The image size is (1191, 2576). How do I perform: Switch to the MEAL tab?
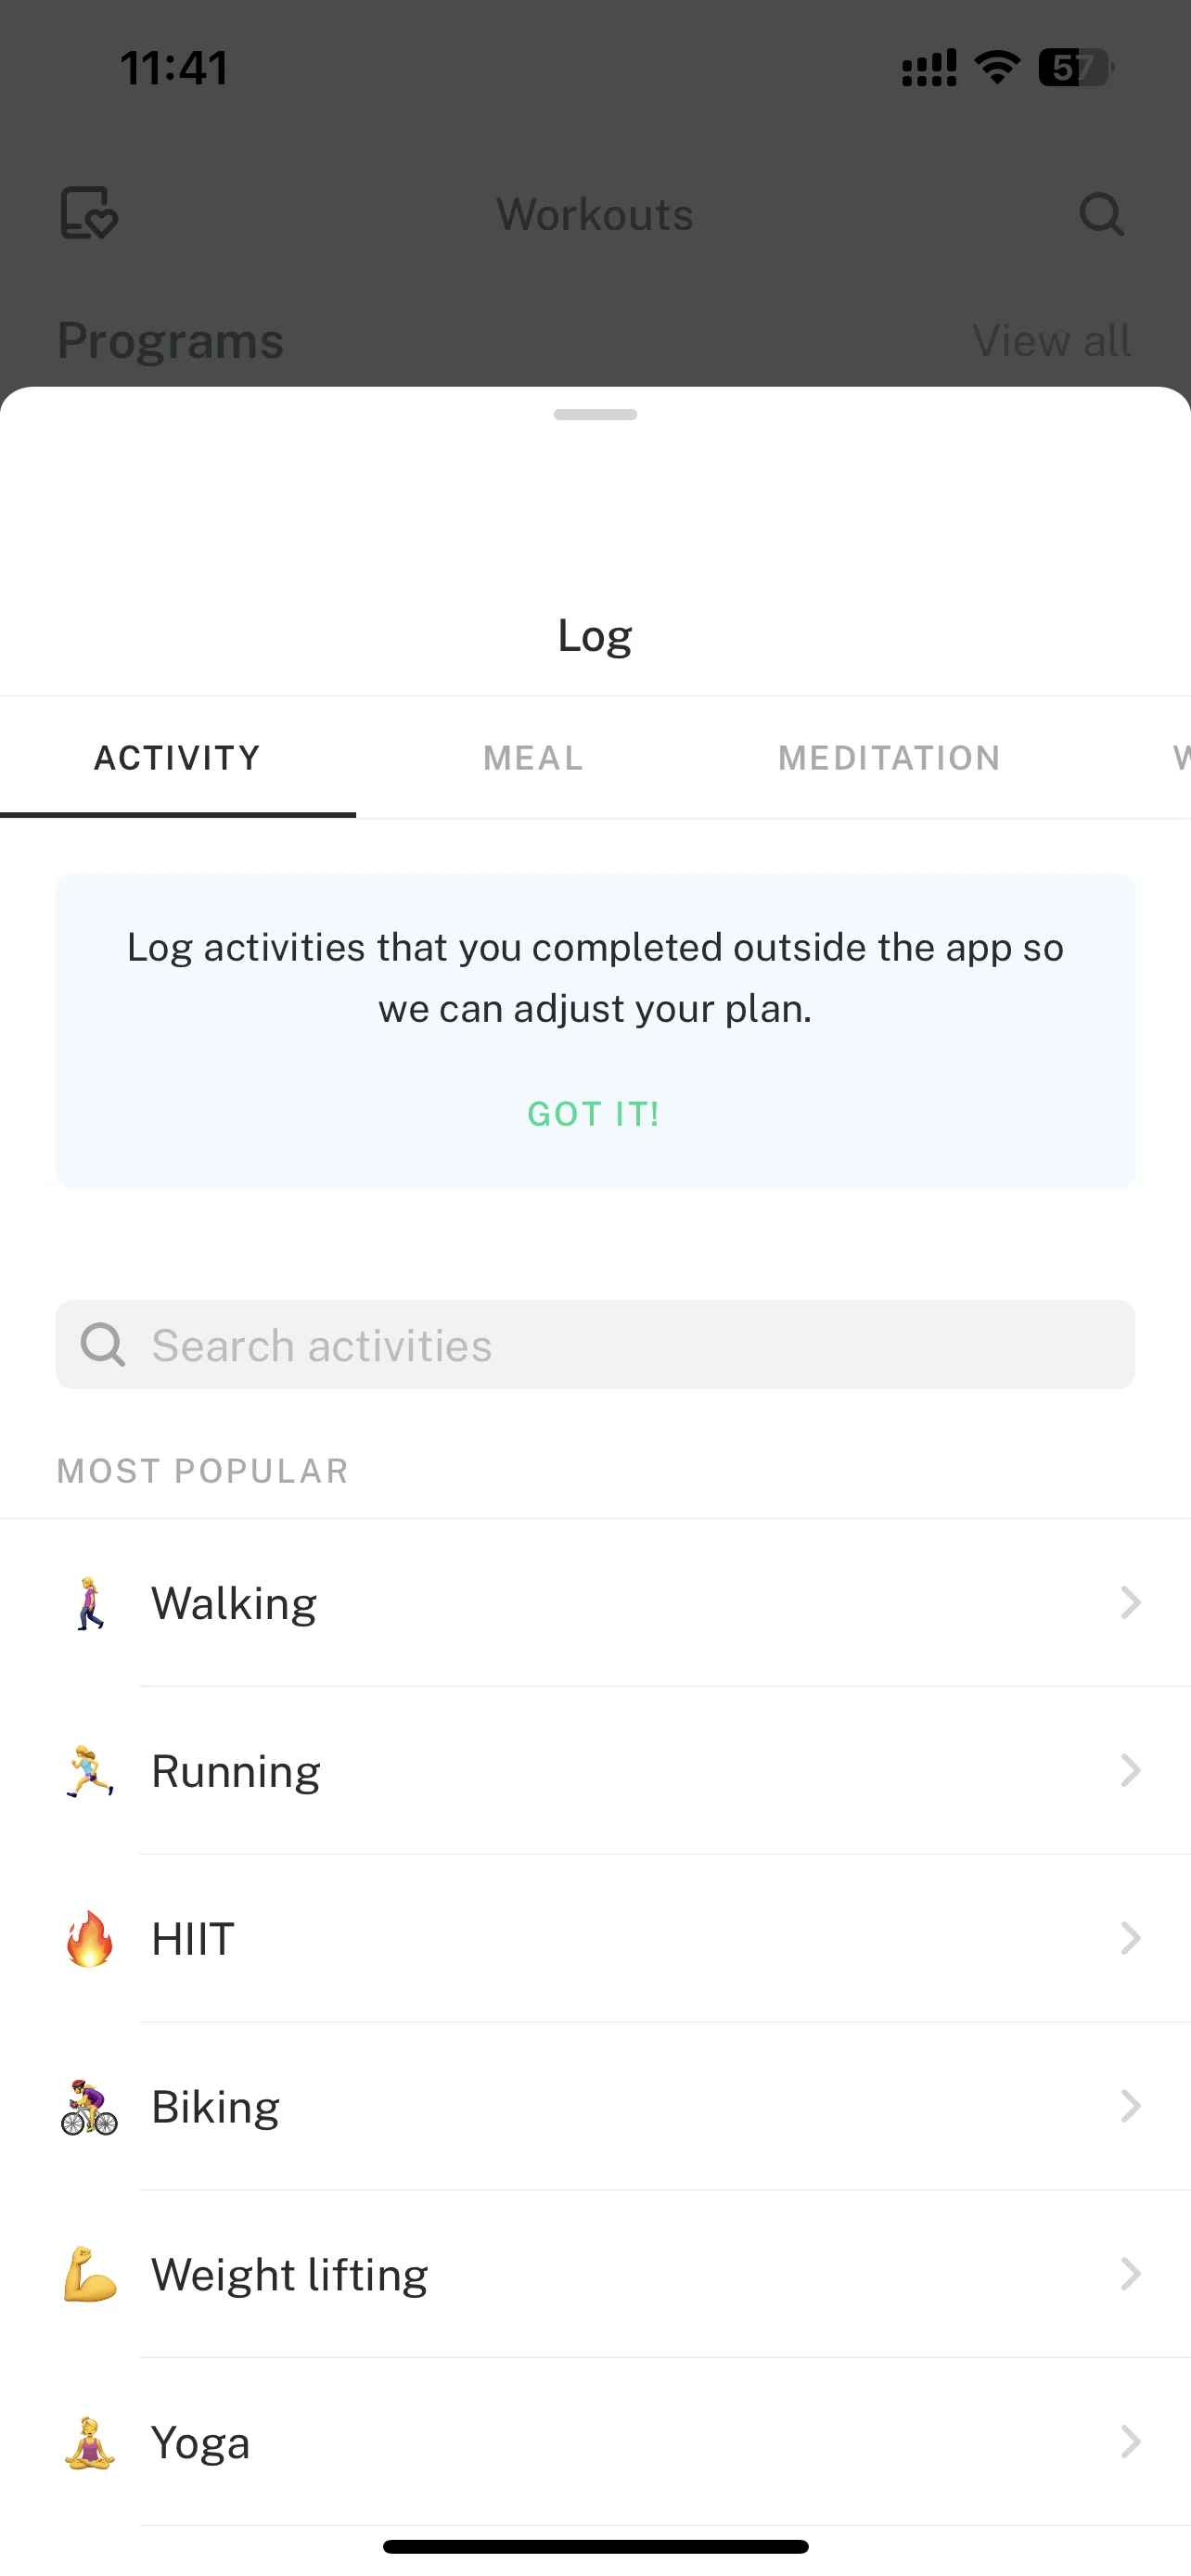tap(534, 758)
